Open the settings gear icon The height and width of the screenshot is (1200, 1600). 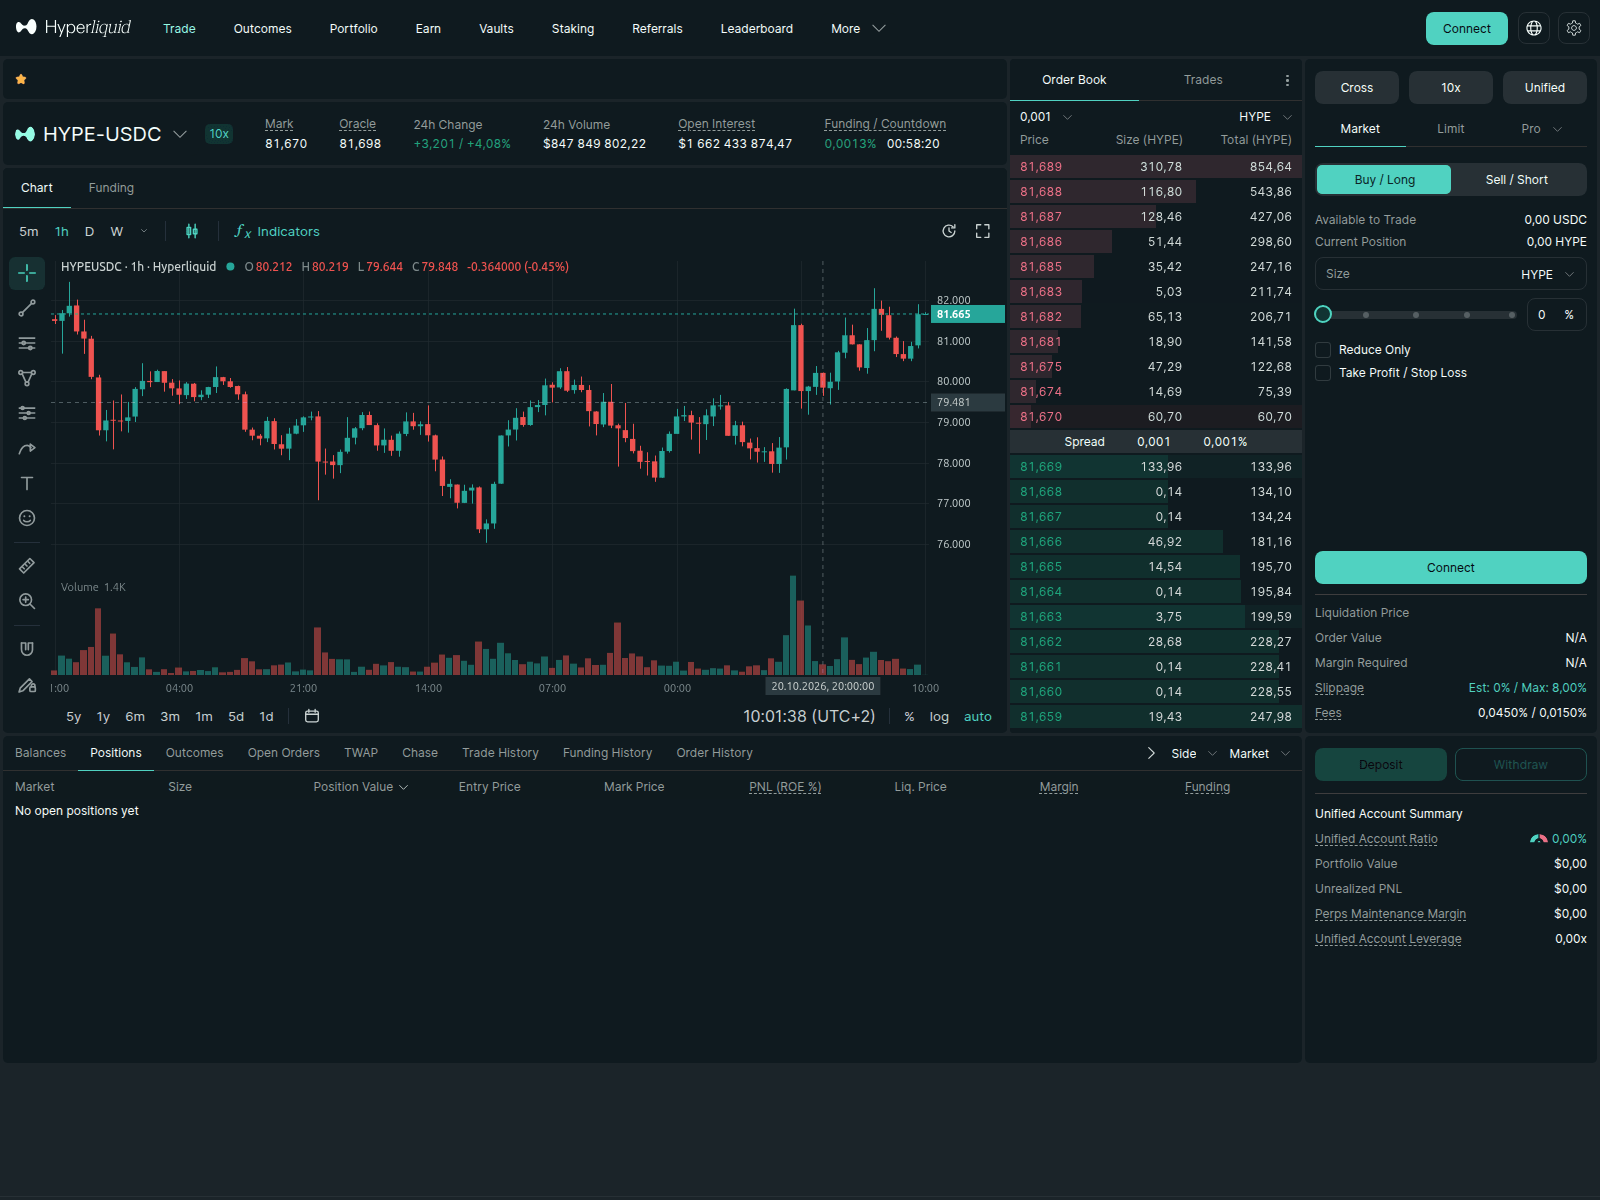[x=1574, y=28]
